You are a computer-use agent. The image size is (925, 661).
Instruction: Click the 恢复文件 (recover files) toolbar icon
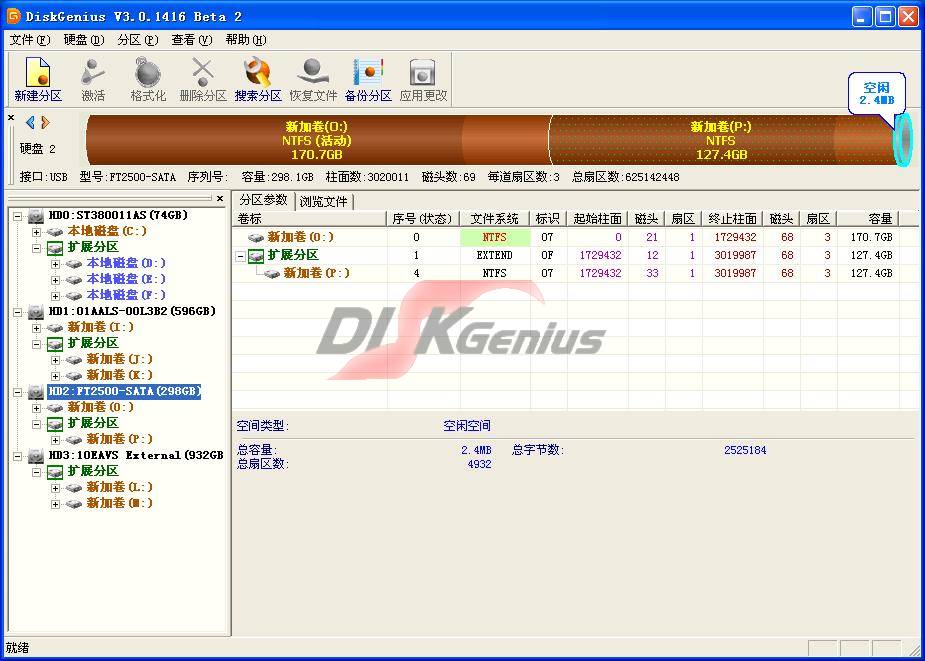tap(313, 79)
